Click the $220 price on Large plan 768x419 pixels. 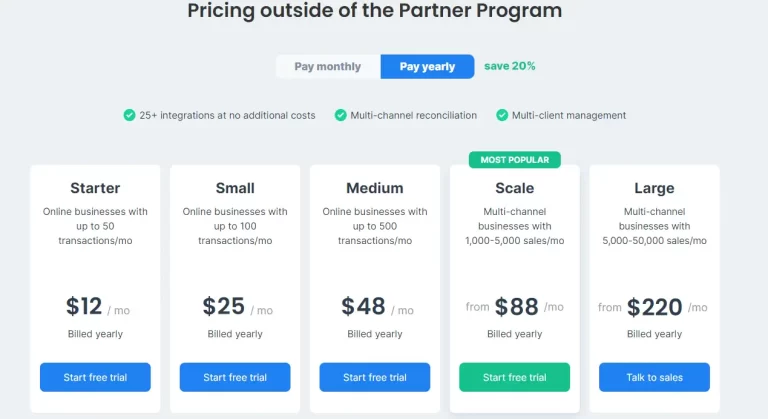click(654, 308)
